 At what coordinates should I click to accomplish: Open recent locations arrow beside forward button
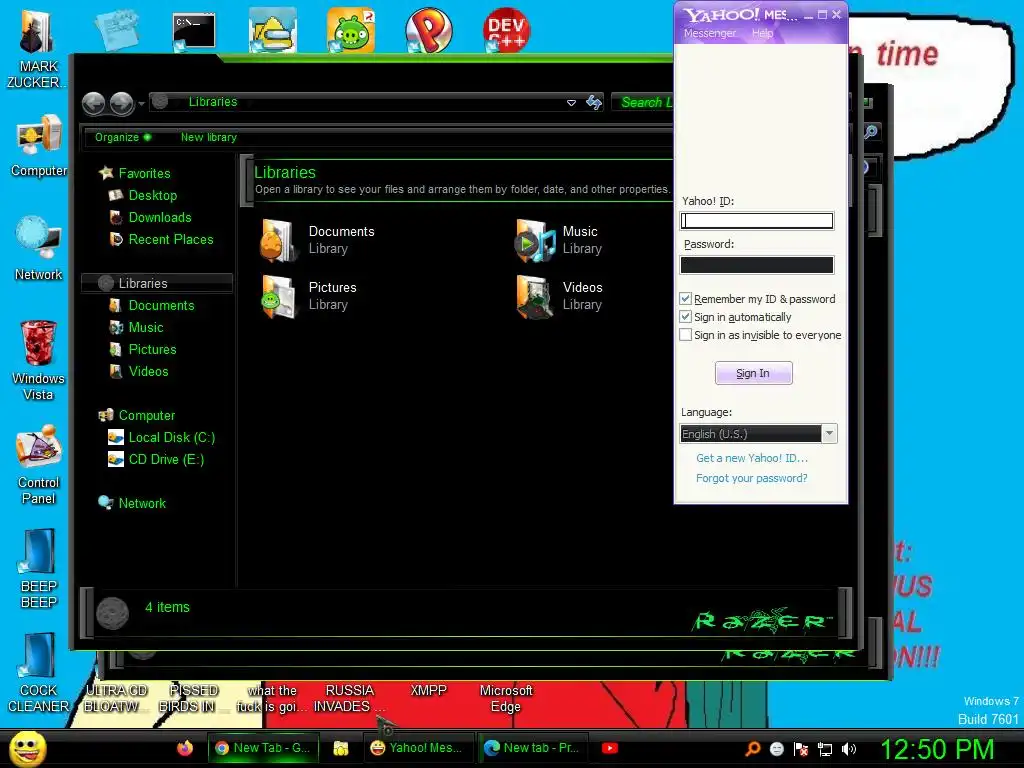[x=141, y=104]
